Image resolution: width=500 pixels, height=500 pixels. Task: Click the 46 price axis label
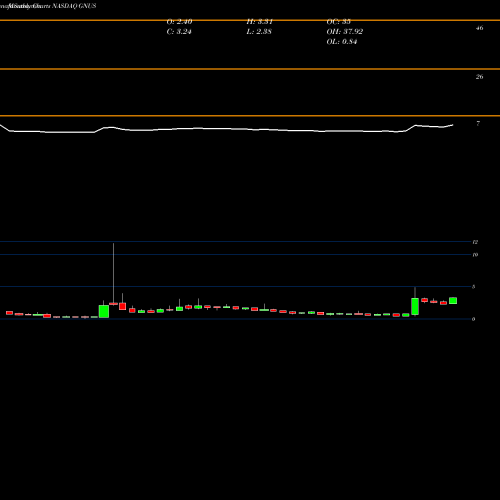[479, 28]
